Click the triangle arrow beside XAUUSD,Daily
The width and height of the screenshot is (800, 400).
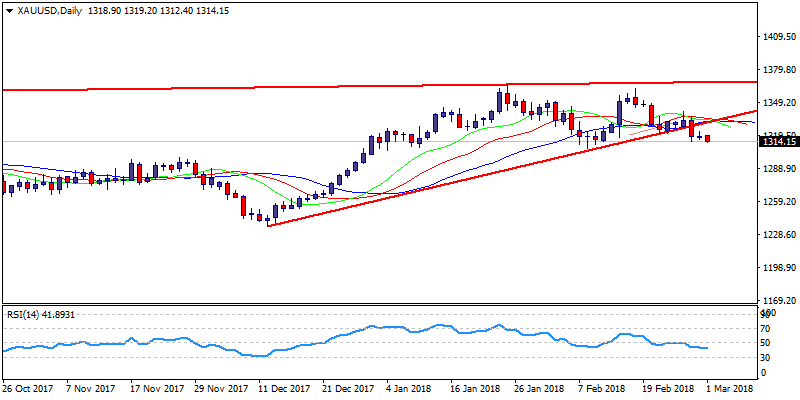(7, 10)
